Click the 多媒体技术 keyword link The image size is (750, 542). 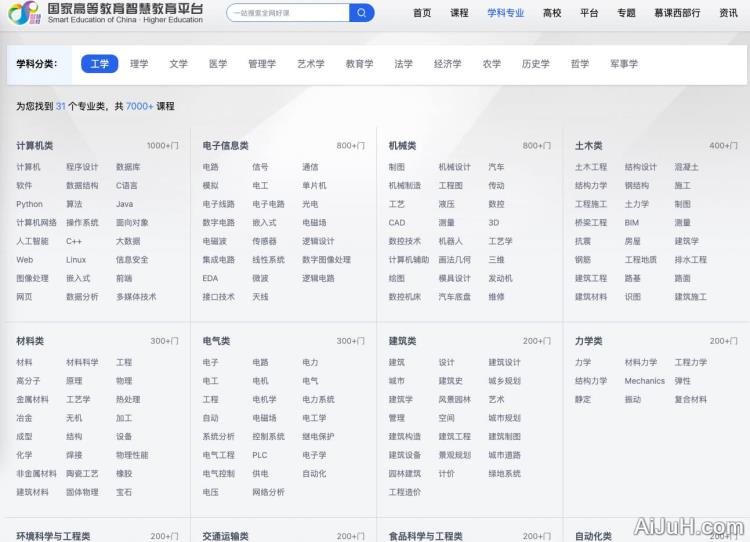136,297
